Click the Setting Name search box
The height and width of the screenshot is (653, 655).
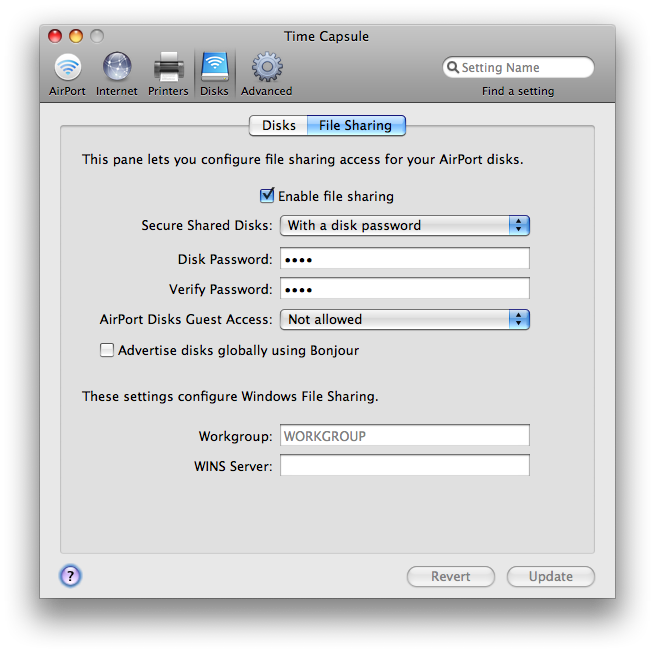point(518,67)
